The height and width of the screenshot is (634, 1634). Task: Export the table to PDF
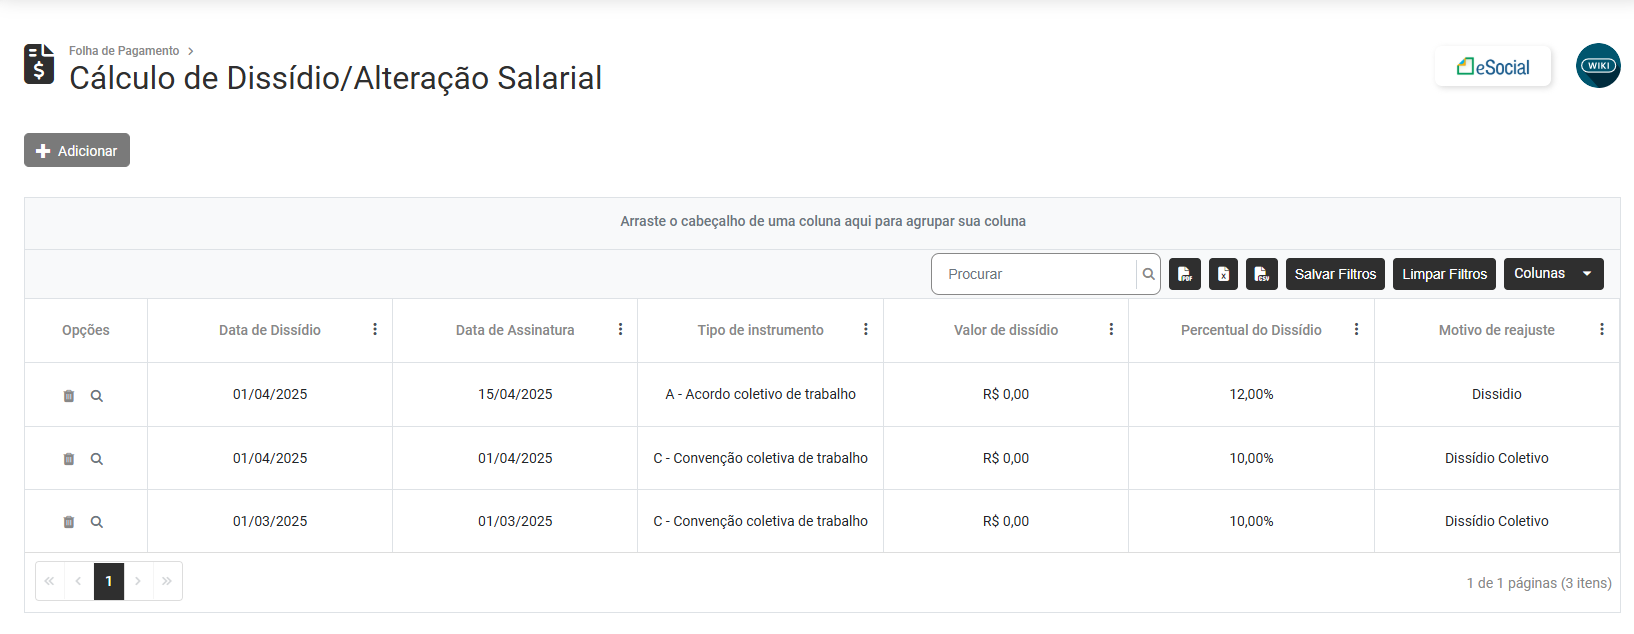coord(1185,274)
